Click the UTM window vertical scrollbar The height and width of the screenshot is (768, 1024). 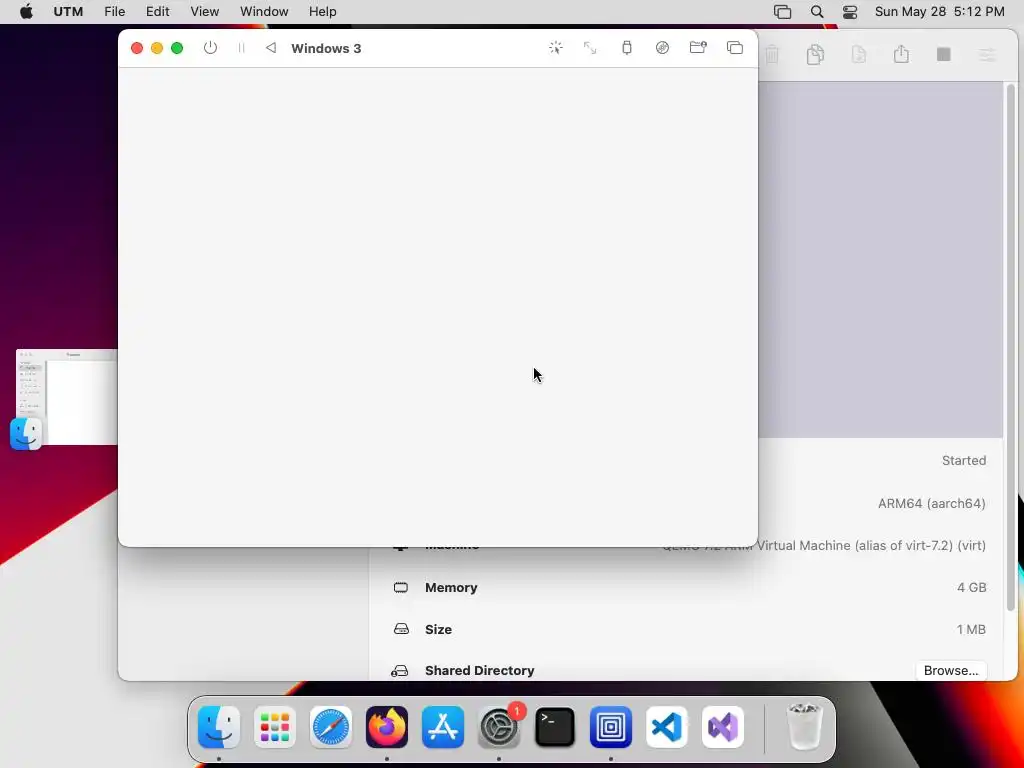pos(1011,346)
